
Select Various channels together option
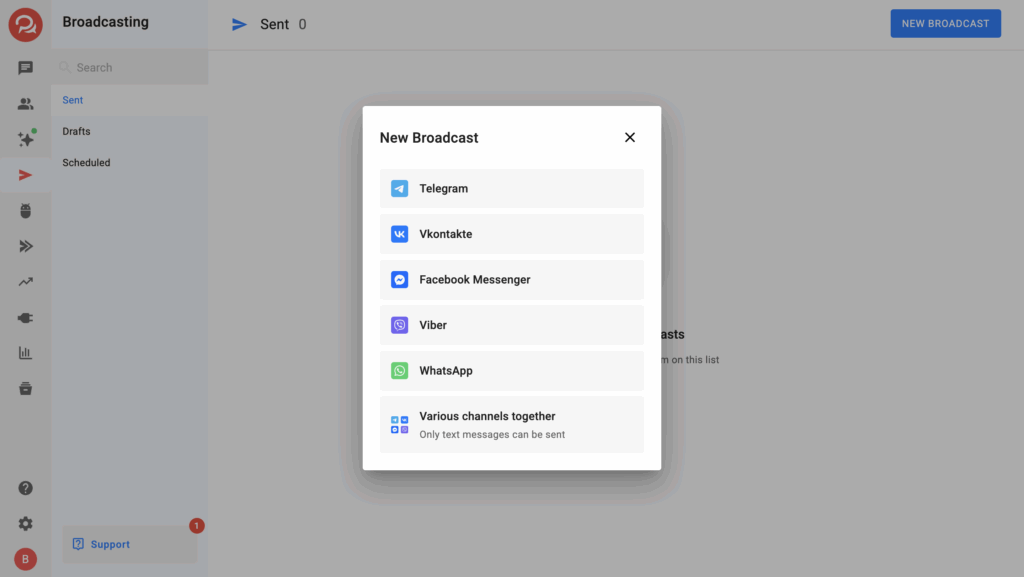click(x=511, y=424)
